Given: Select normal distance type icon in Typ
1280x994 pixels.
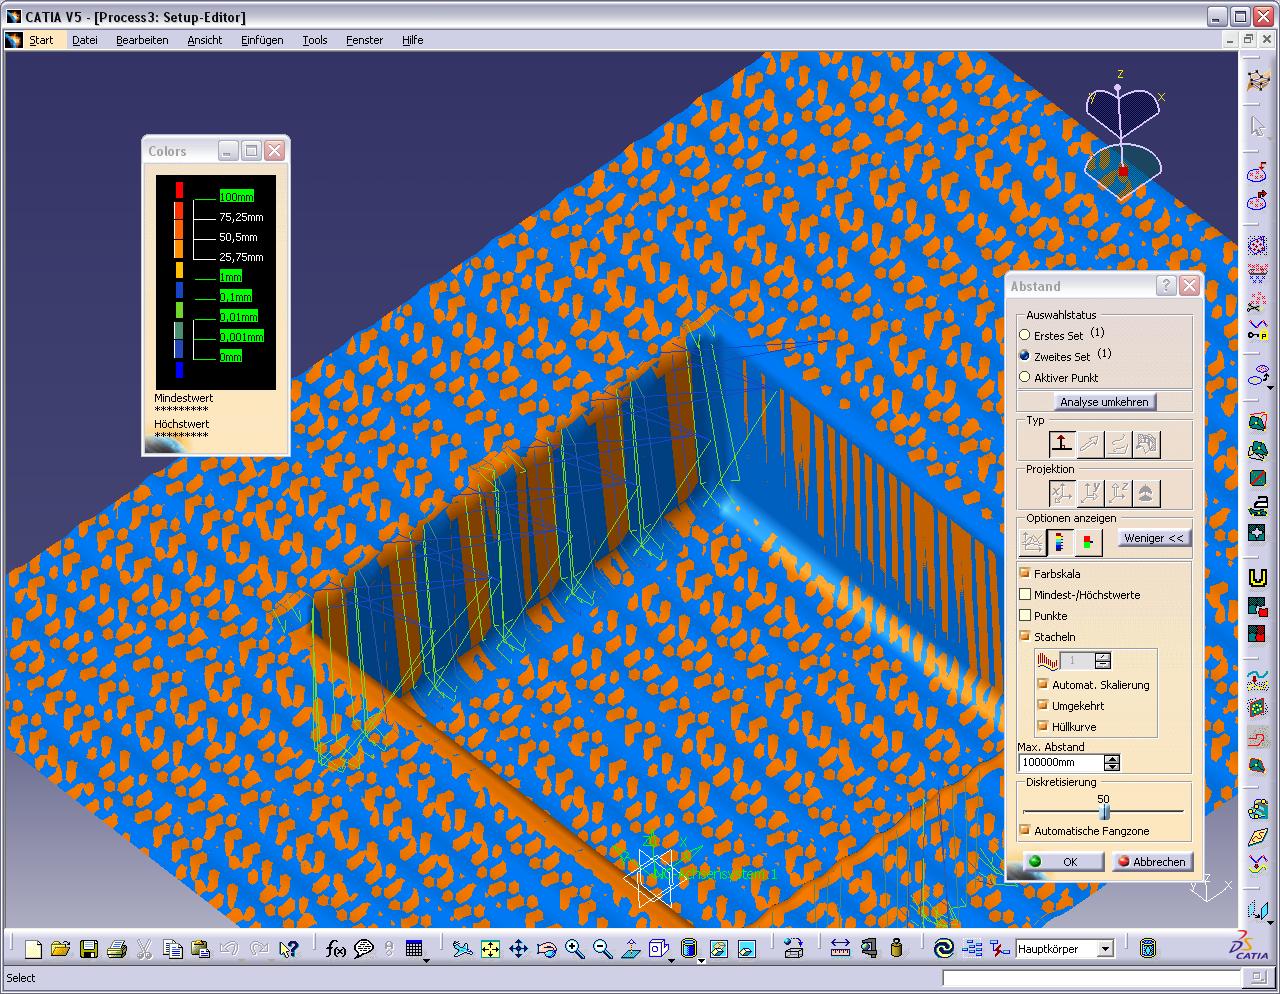Looking at the screenshot, I should click(1062, 443).
